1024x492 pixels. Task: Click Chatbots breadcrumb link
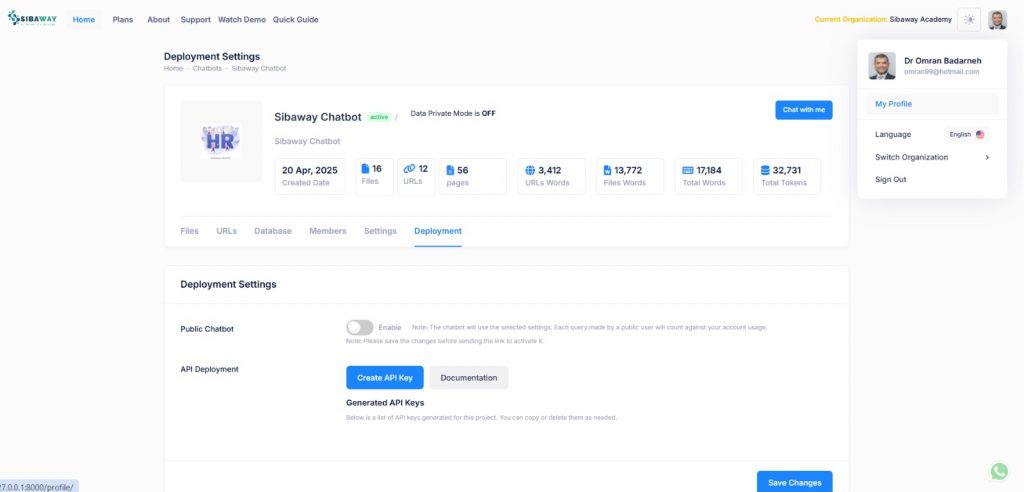(207, 69)
